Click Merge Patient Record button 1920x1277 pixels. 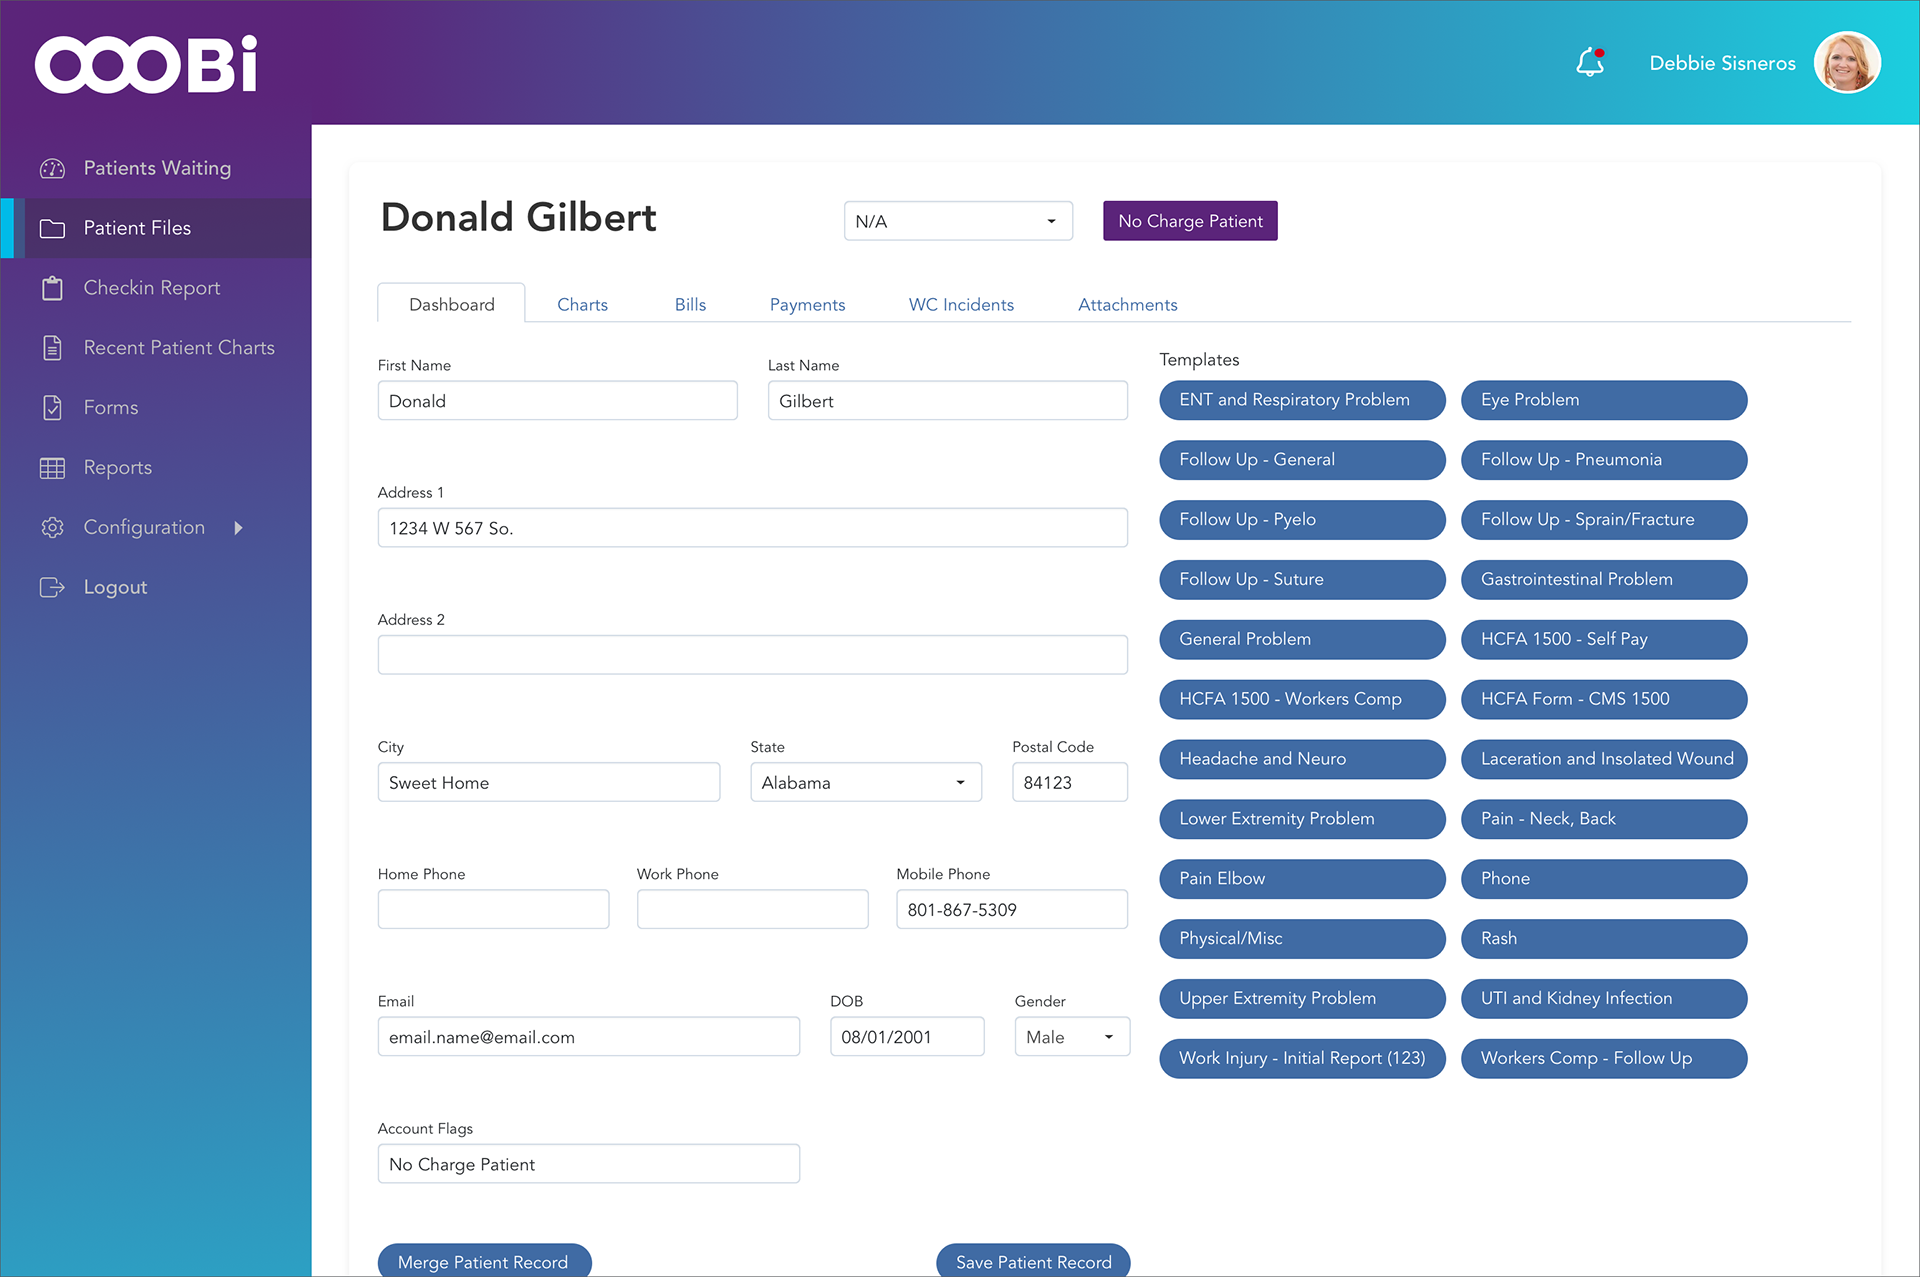point(484,1260)
